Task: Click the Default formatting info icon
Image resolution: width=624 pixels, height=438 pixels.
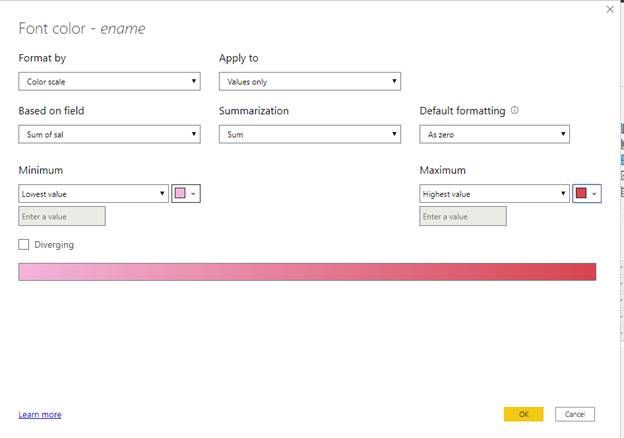Action: tap(515, 110)
